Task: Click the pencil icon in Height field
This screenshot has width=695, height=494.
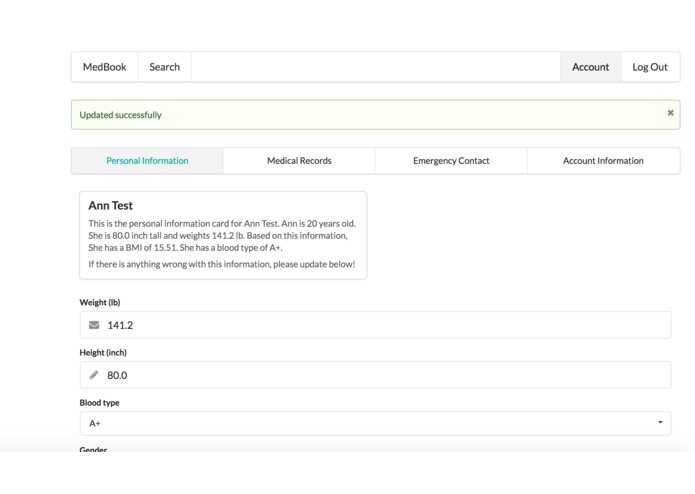Action: (x=94, y=375)
